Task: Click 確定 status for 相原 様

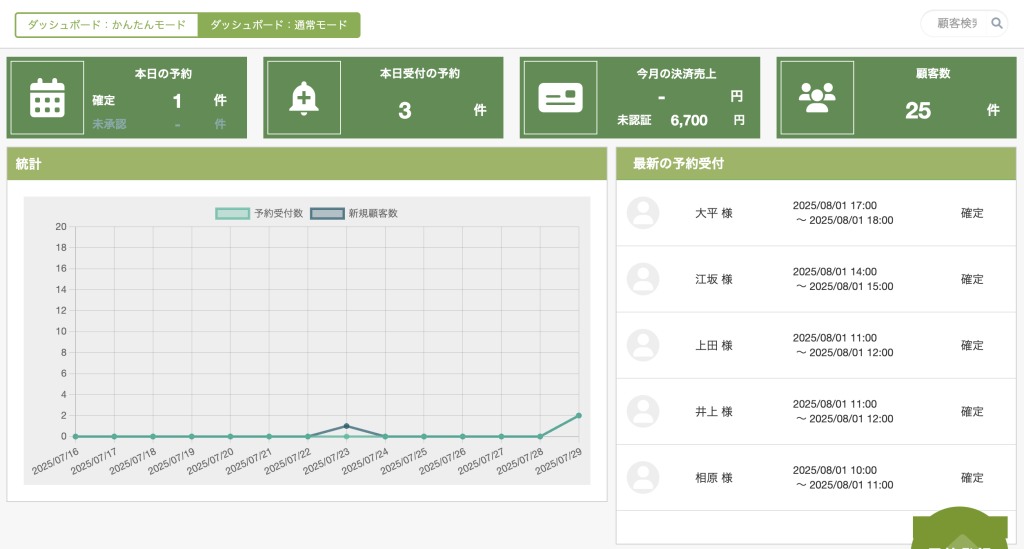Action: point(972,478)
